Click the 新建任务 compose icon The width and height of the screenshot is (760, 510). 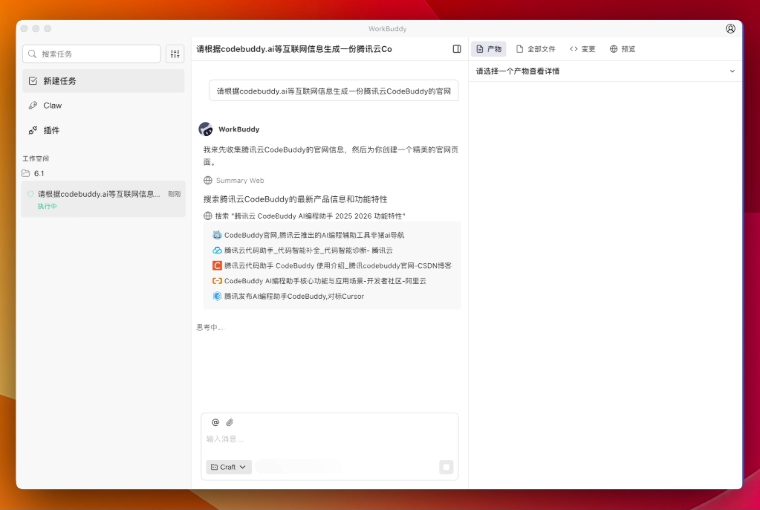coord(33,81)
